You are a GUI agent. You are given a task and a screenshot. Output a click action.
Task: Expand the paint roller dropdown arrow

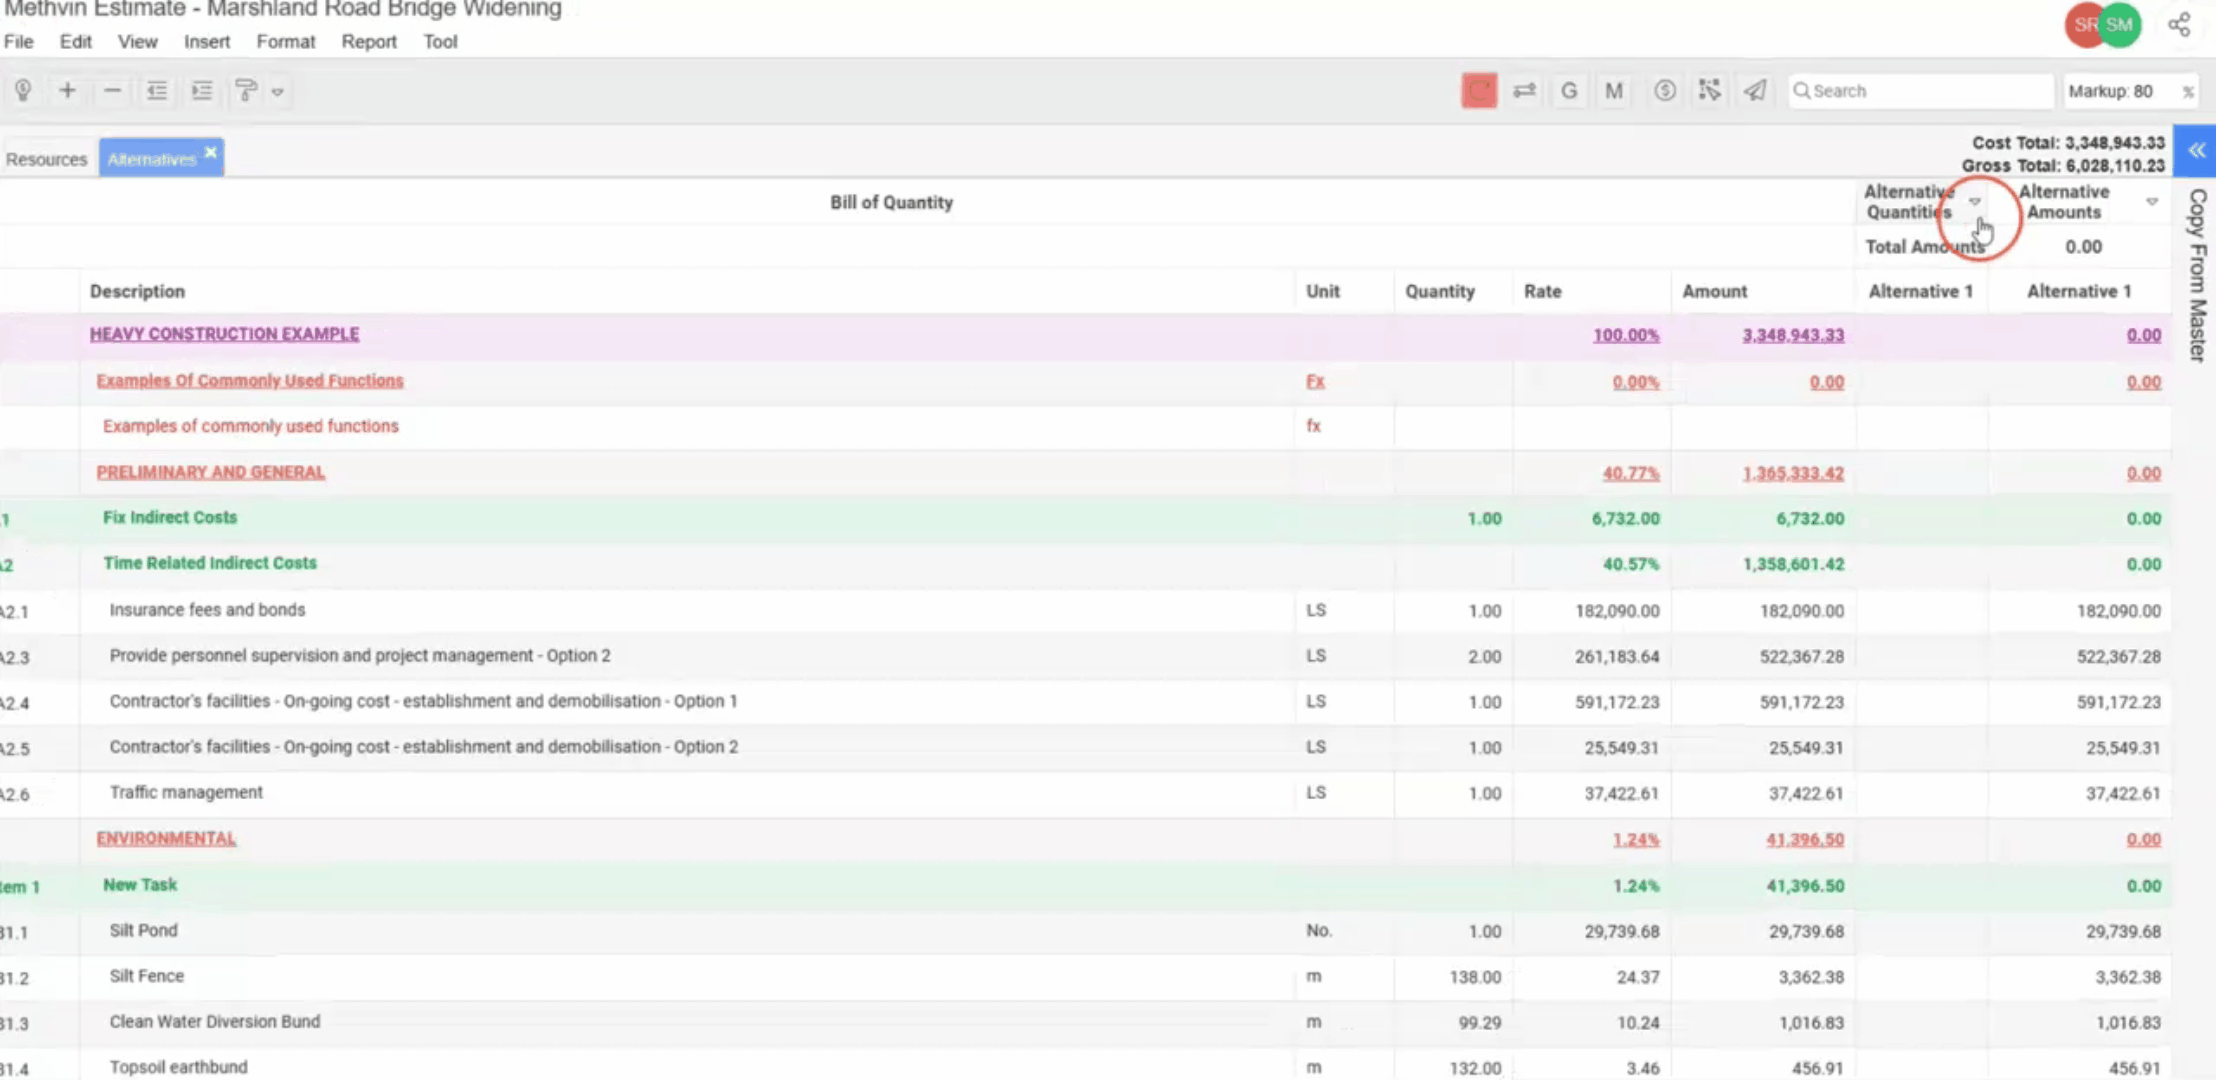(x=278, y=92)
